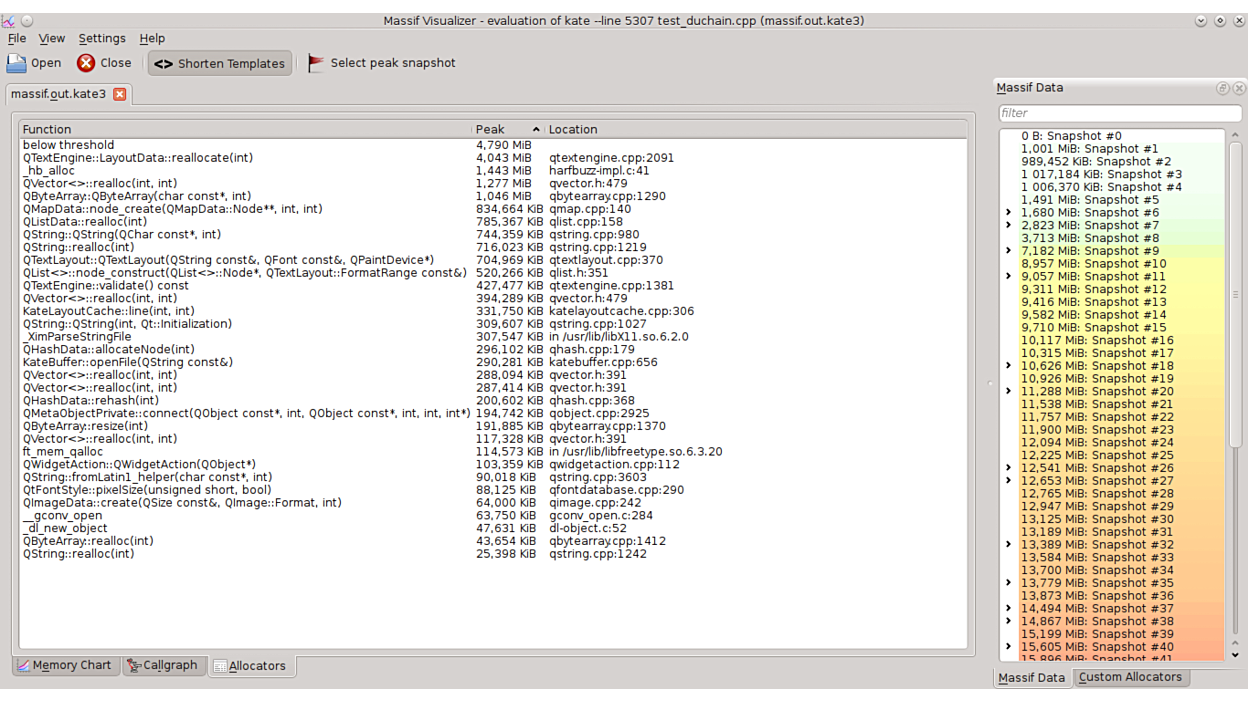Toggle the Shorten Templates button

220,63
